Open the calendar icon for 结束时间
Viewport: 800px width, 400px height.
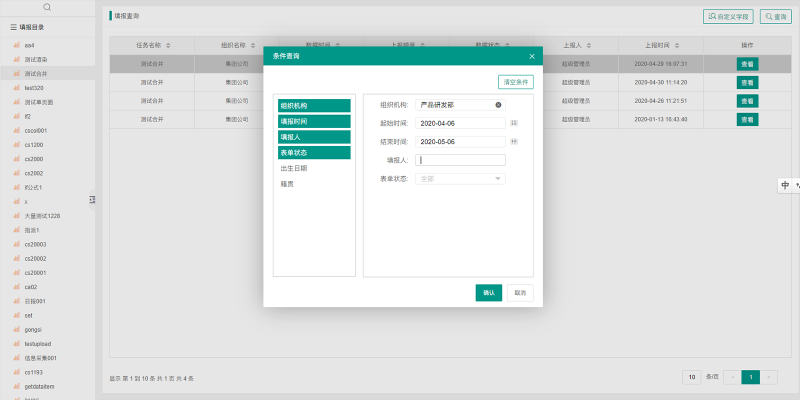pyautogui.click(x=514, y=142)
